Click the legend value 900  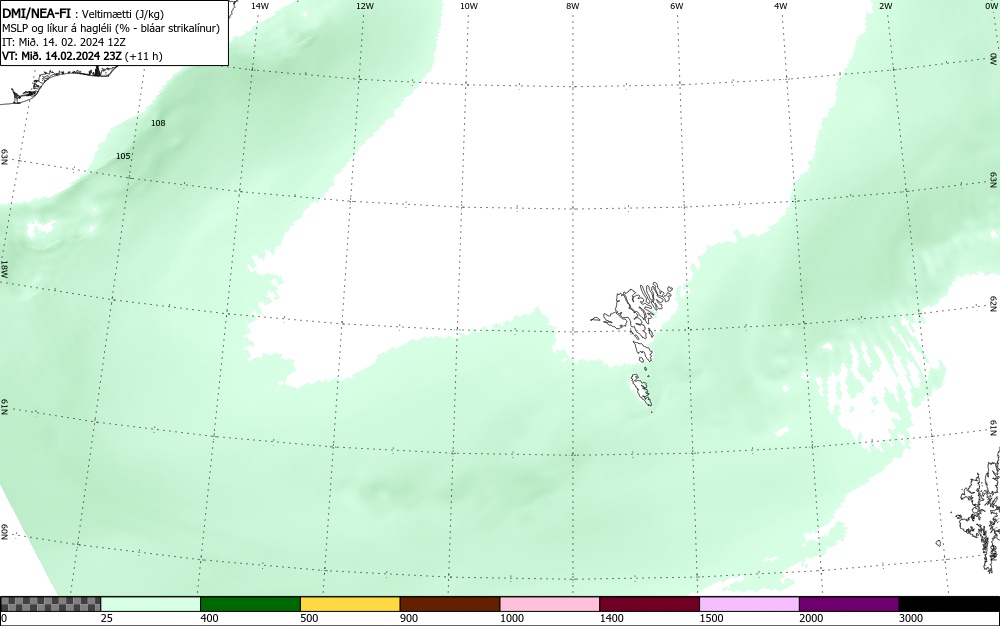[409, 618]
